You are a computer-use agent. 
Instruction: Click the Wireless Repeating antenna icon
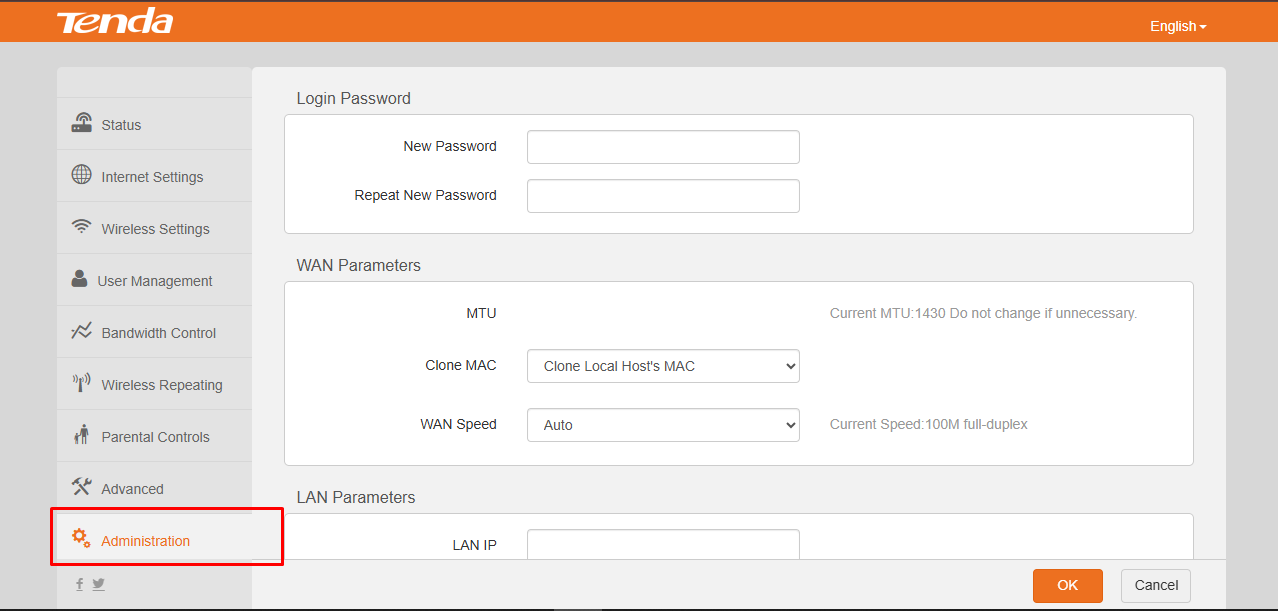click(x=82, y=383)
